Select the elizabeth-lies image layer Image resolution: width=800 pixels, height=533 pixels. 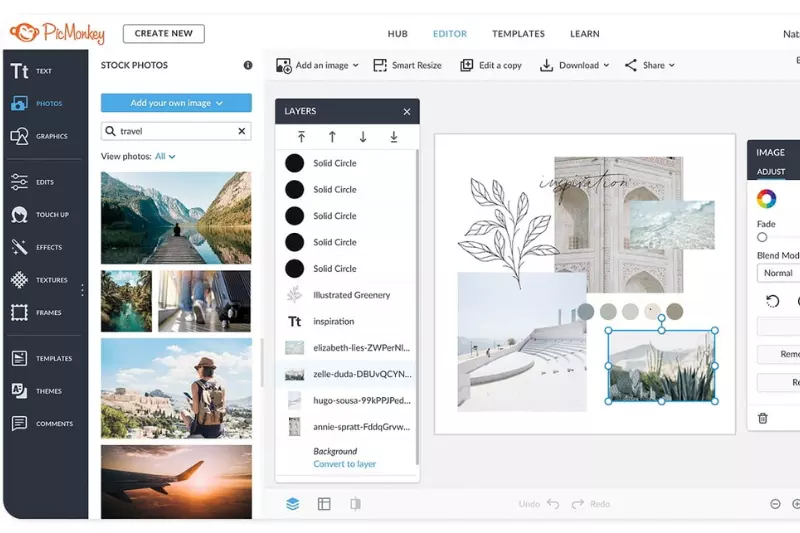(x=346, y=348)
